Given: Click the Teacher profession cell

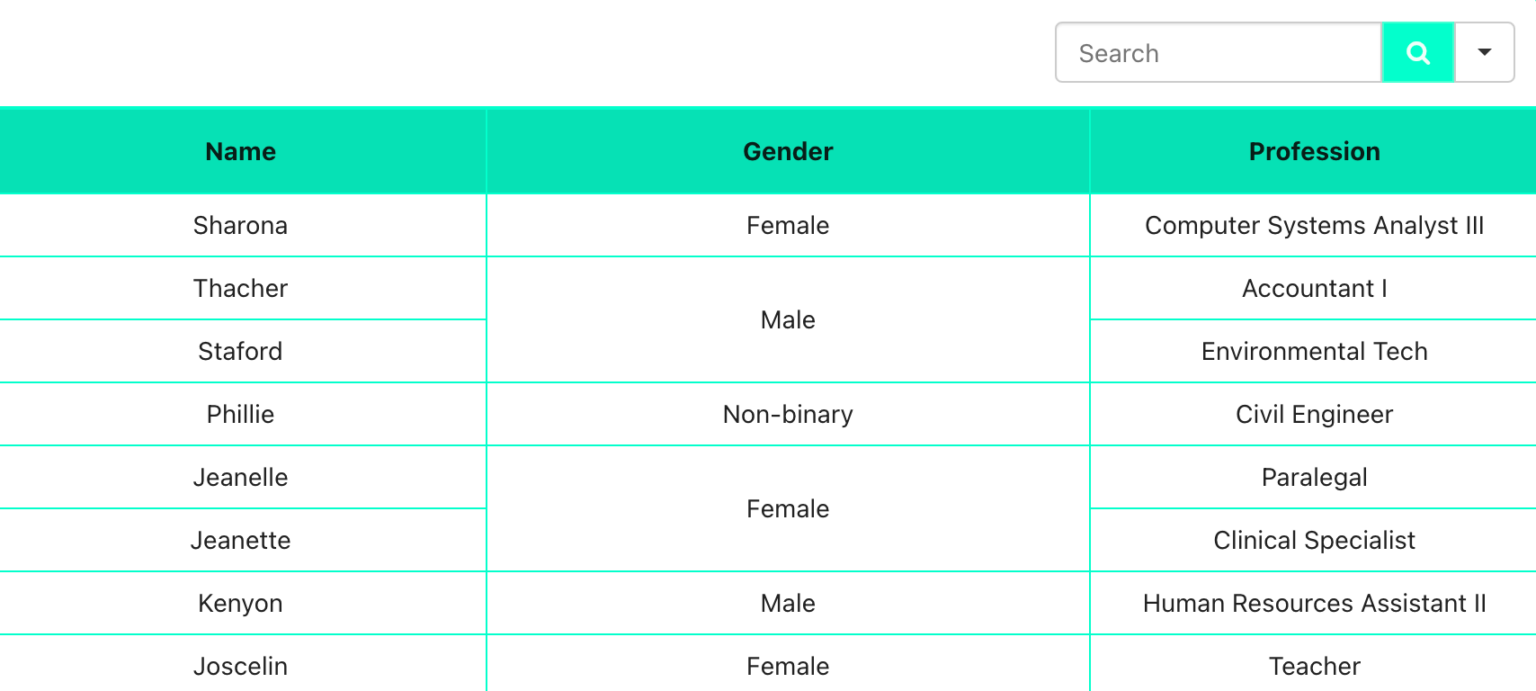Looking at the screenshot, I should tap(1314, 664).
